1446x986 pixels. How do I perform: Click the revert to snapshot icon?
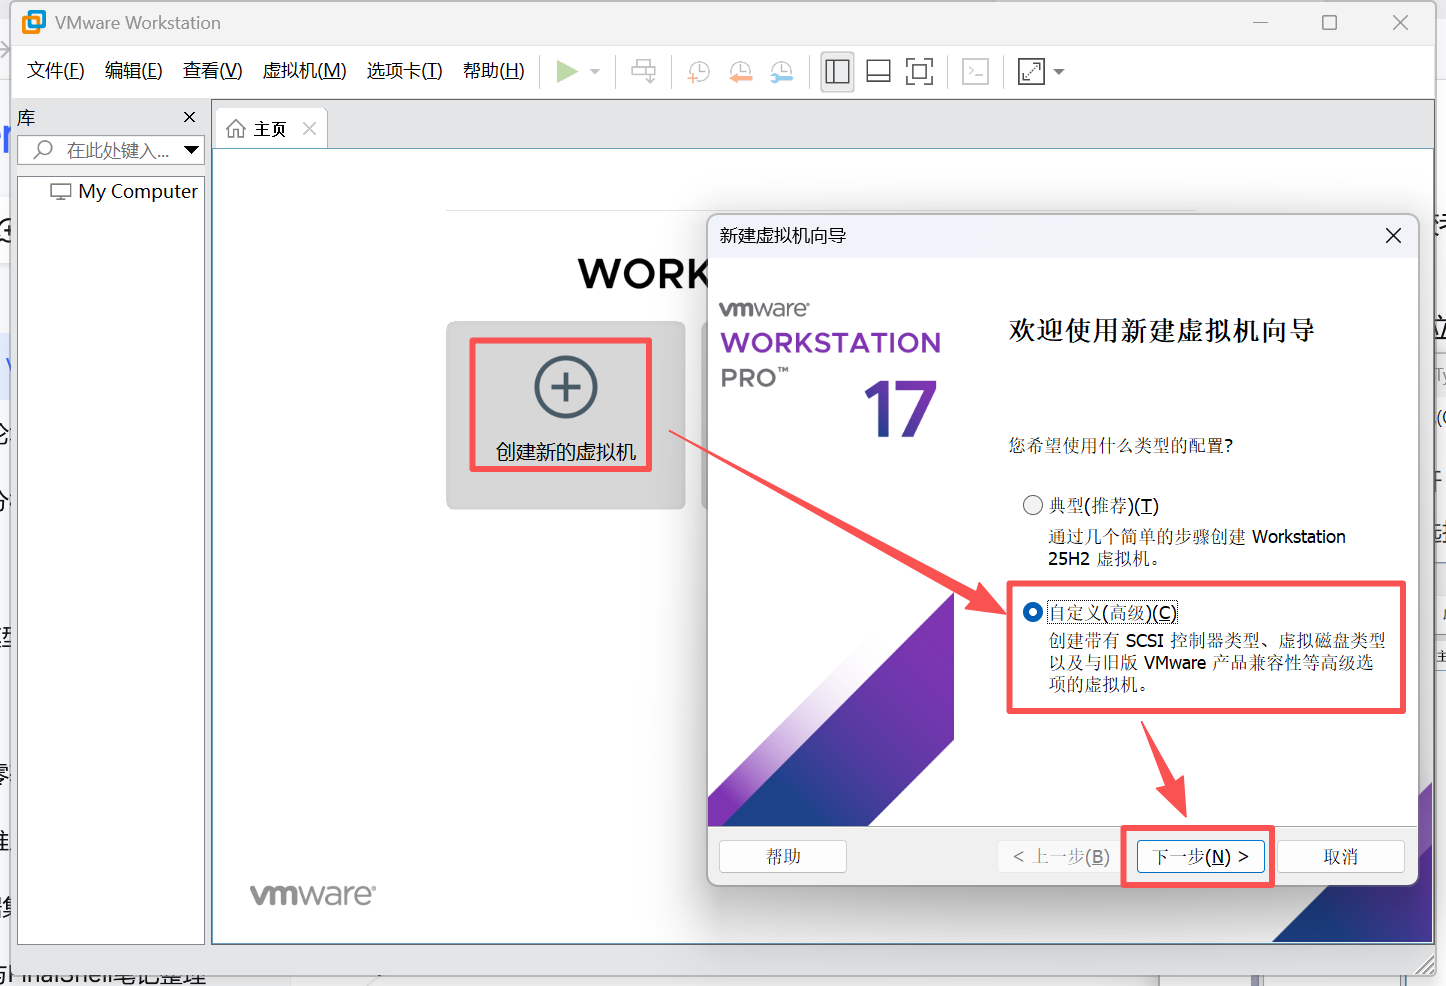coord(740,71)
